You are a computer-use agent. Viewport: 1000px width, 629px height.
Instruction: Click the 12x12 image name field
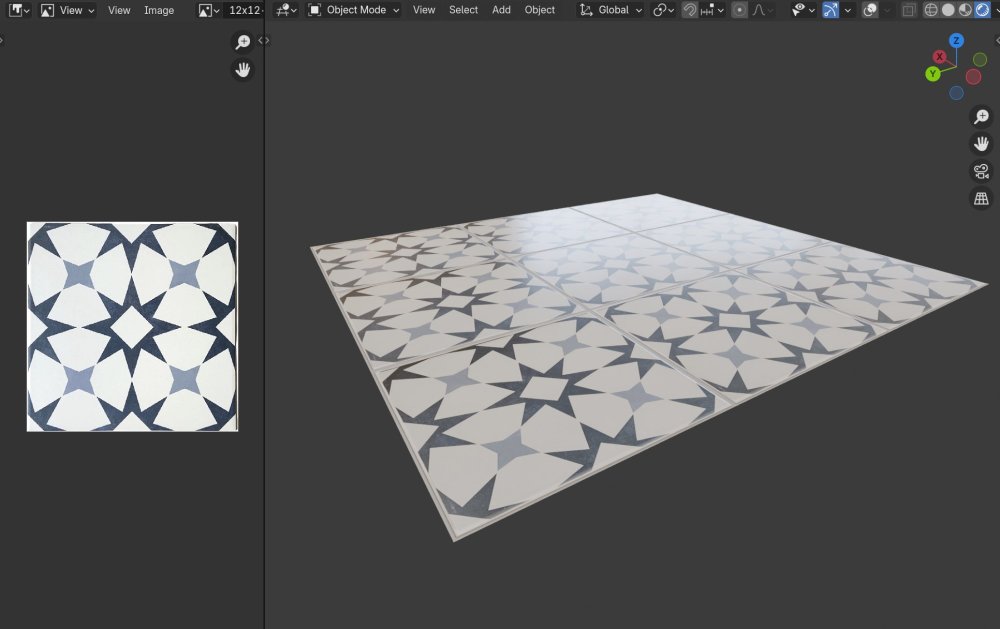tap(245, 10)
